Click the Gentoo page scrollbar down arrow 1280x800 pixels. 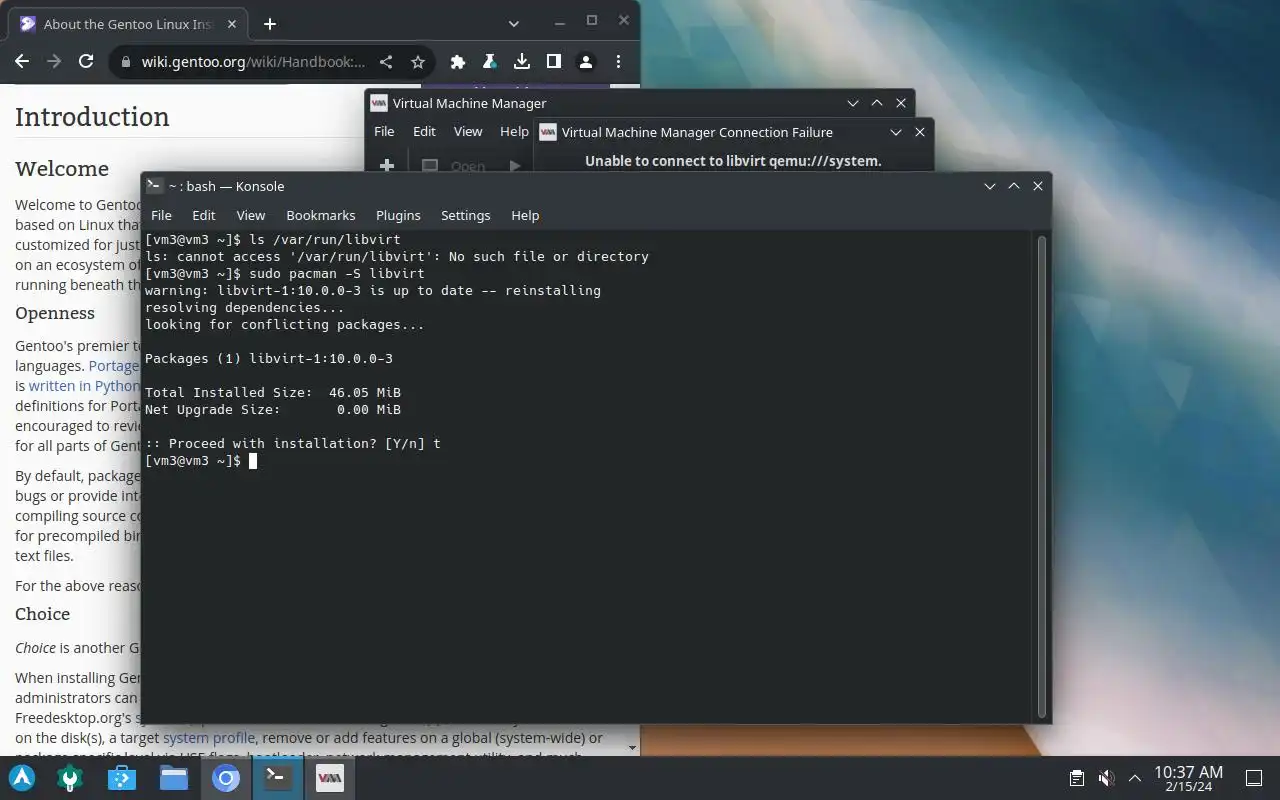click(x=632, y=747)
